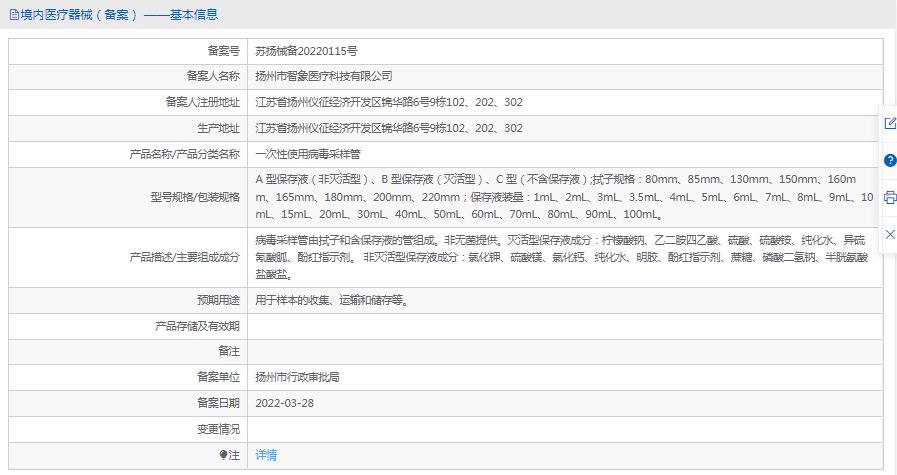The image size is (897, 475).
Task: Click the 预期用途 label
Action: pos(219,300)
